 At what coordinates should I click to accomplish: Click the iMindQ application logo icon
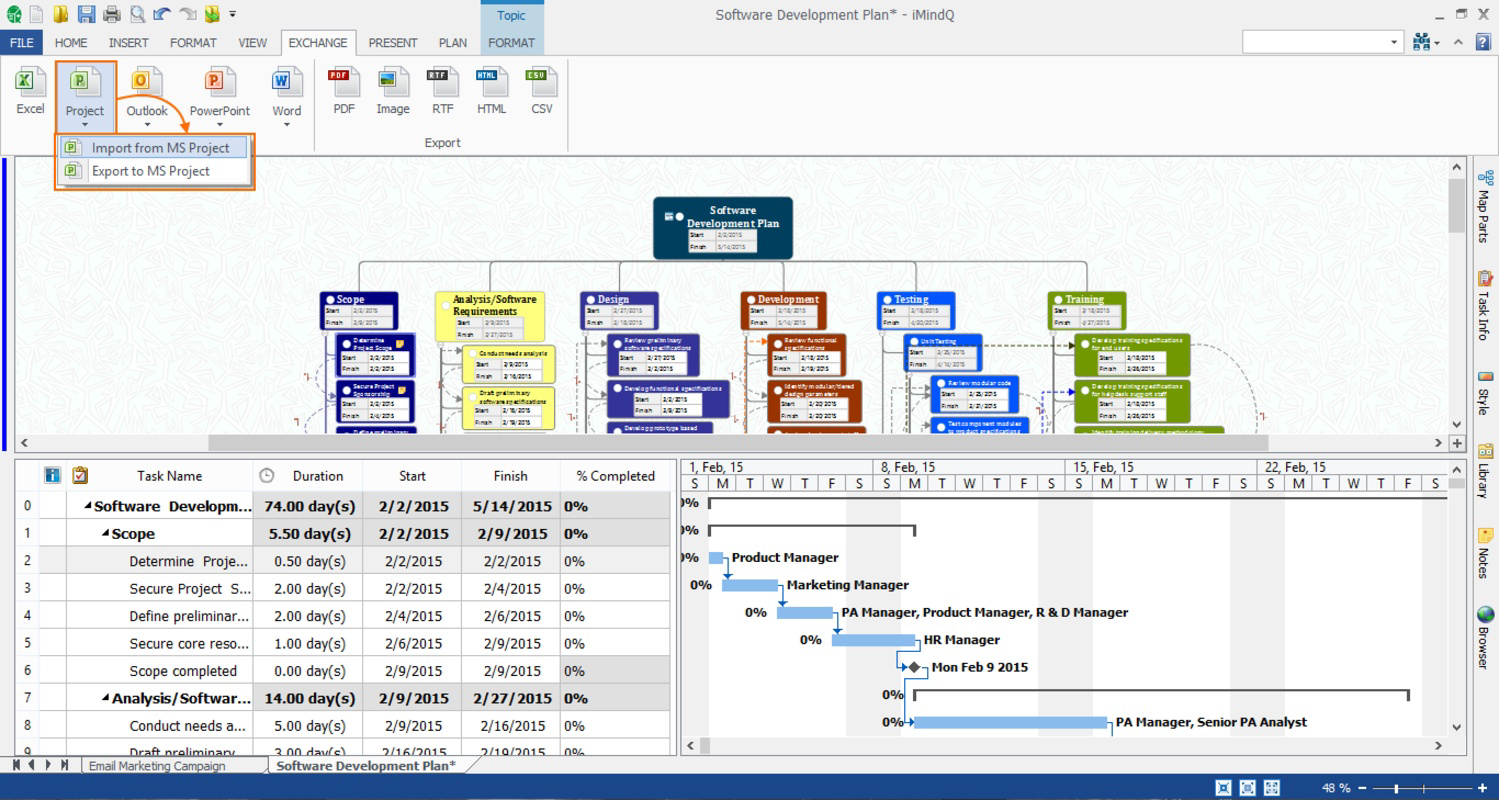[12, 14]
